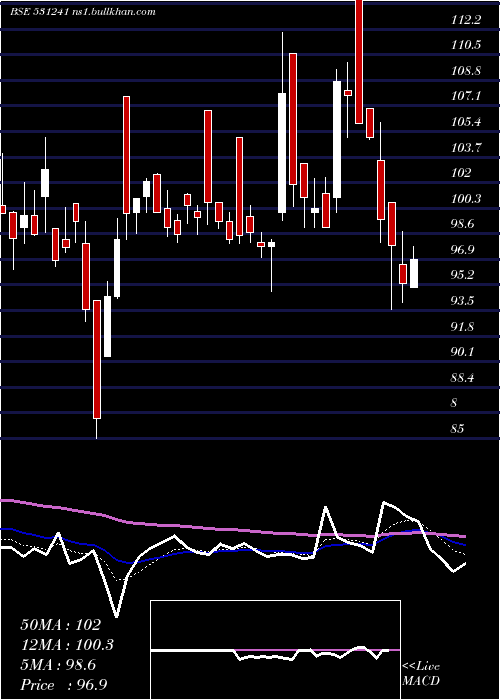
Task: Click the 105.4 price axis label
Action: point(466,122)
